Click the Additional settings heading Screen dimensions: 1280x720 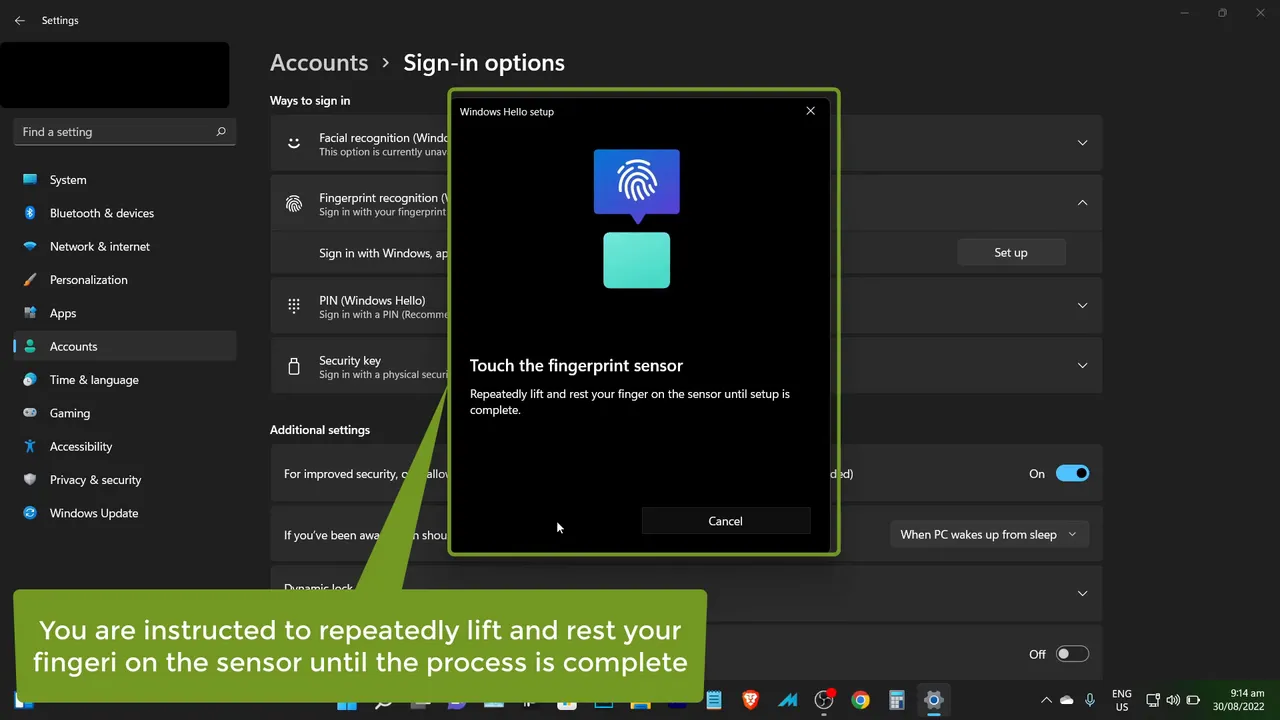320,430
